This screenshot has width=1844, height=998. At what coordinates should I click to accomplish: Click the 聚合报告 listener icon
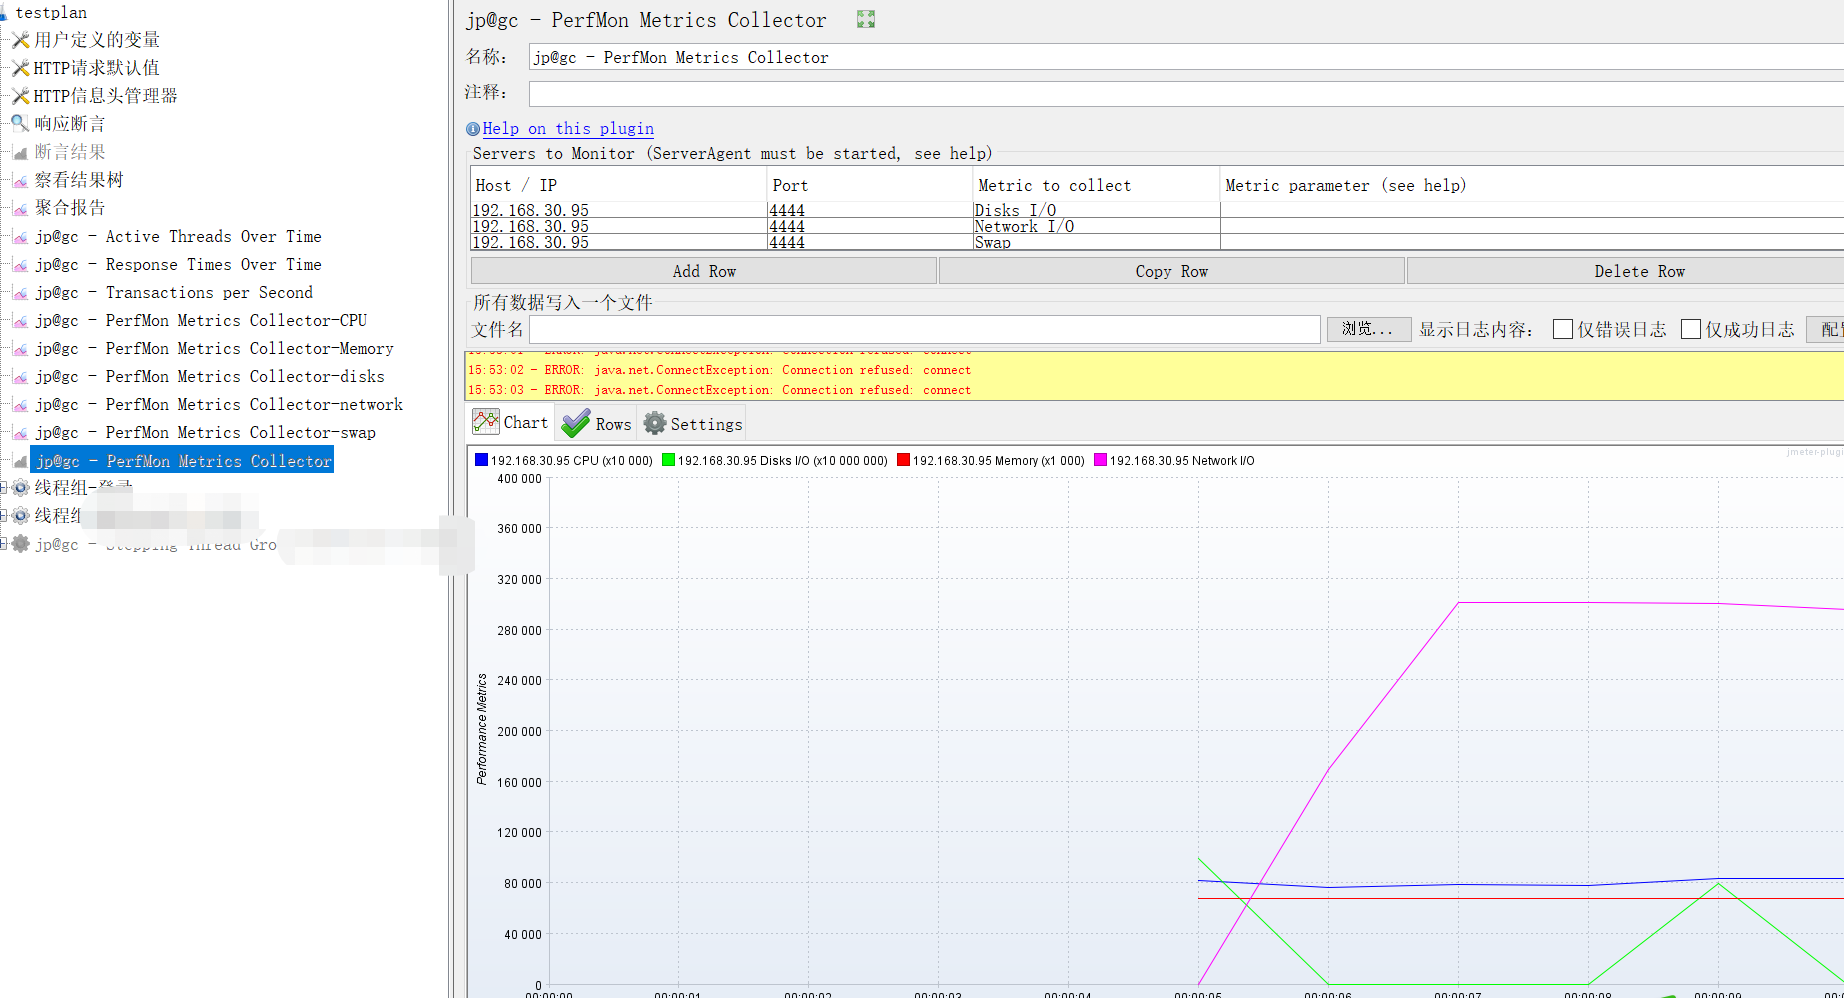20,208
